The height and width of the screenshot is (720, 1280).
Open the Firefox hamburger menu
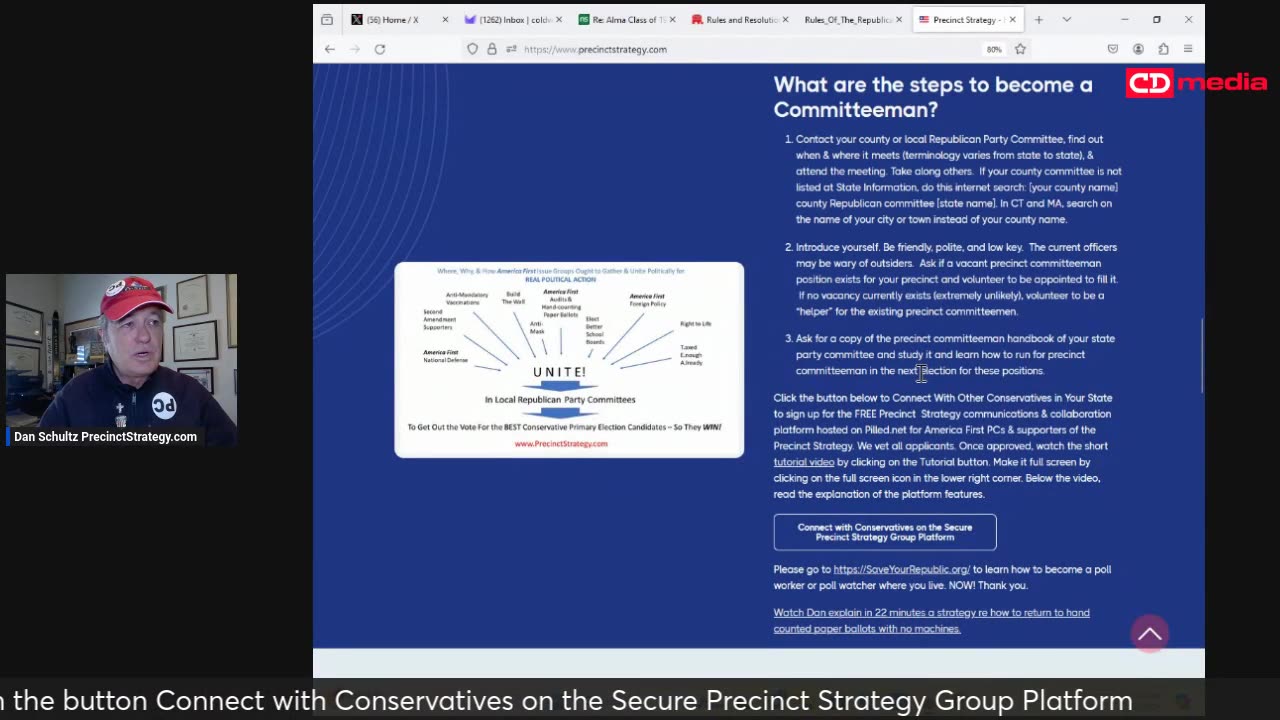tap(1188, 49)
